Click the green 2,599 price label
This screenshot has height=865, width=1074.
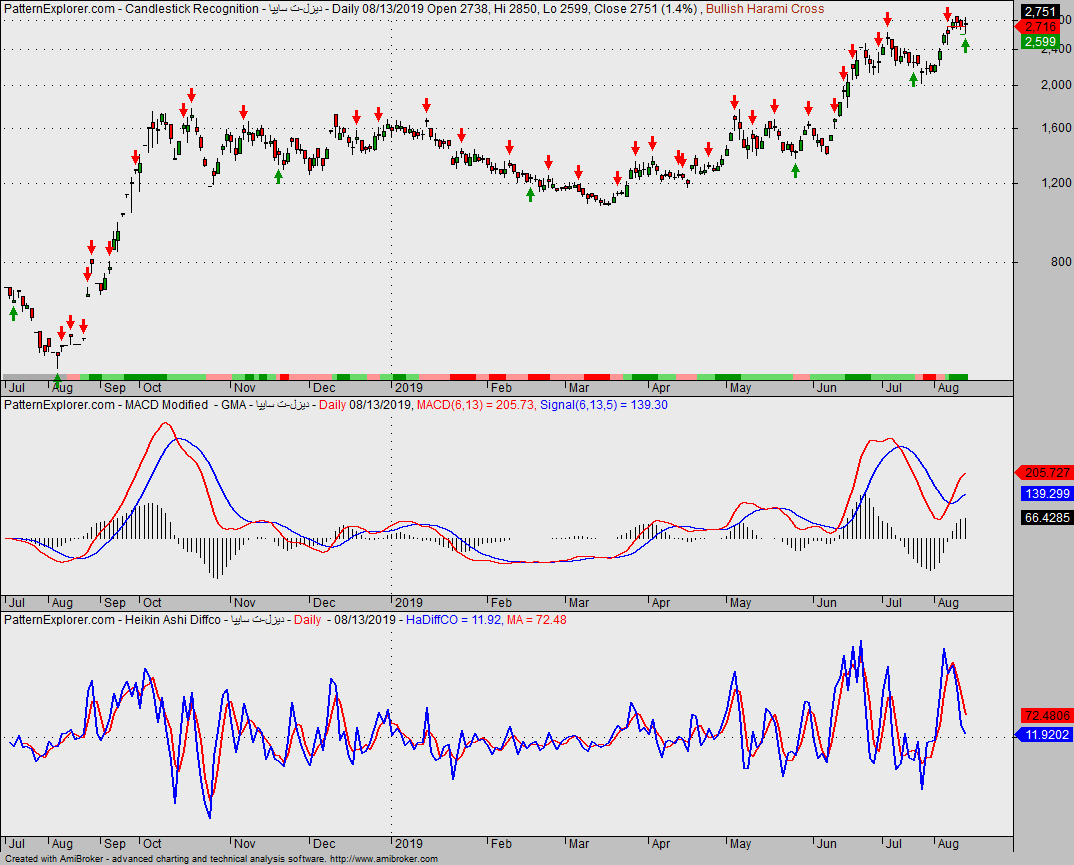[x=1040, y=42]
